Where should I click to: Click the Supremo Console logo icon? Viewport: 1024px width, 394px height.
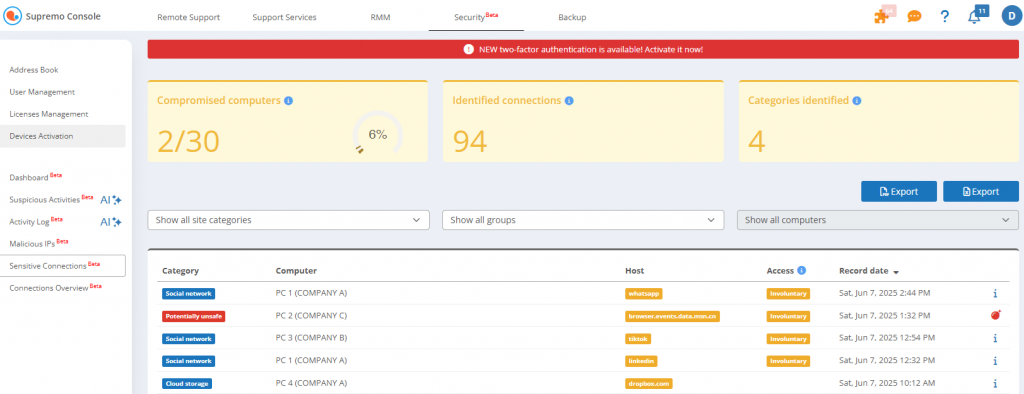[12, 16]
